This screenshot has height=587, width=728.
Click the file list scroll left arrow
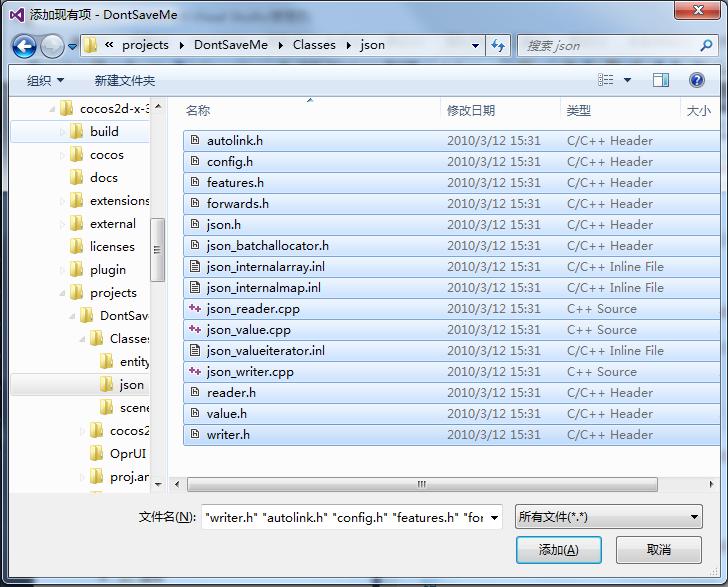[177, 484]
